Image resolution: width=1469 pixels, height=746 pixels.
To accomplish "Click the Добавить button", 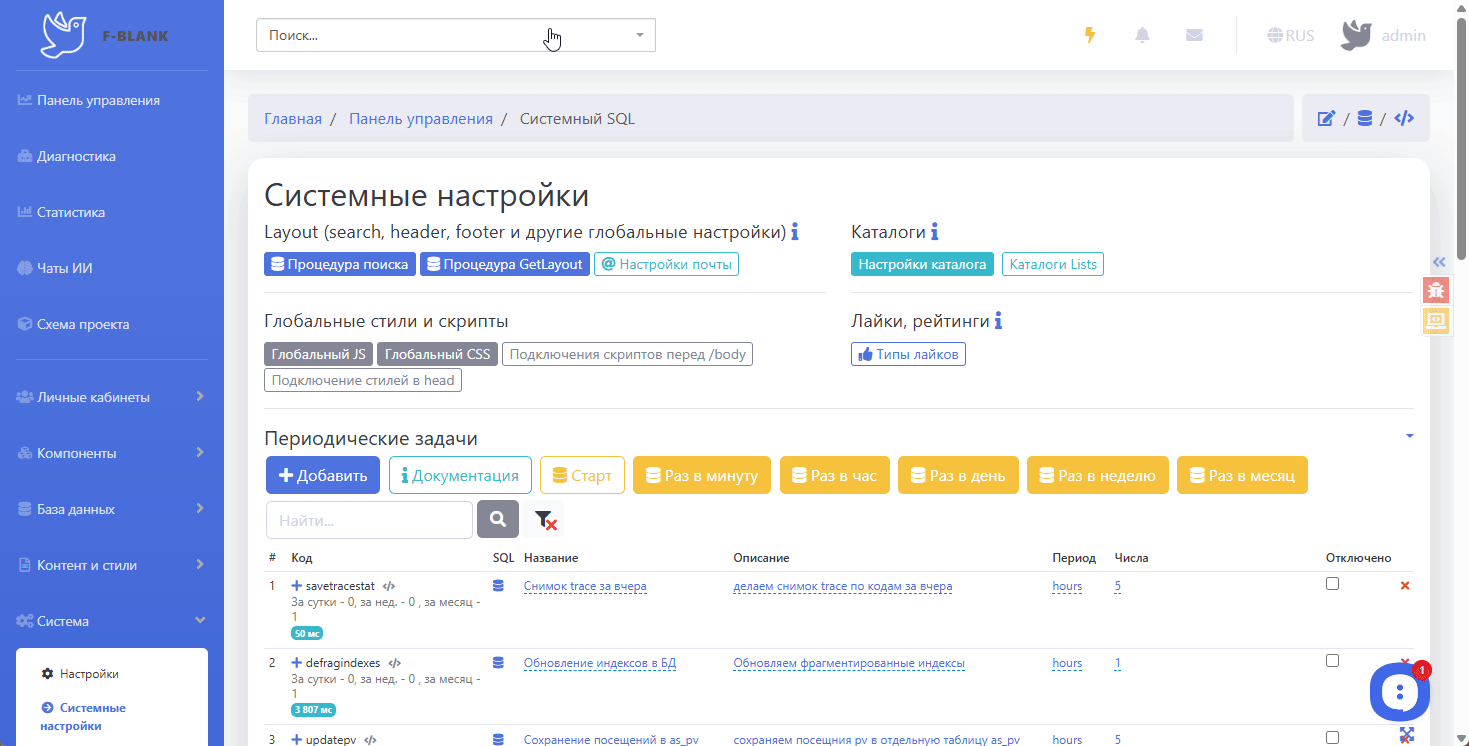I will tap(322, 475).
